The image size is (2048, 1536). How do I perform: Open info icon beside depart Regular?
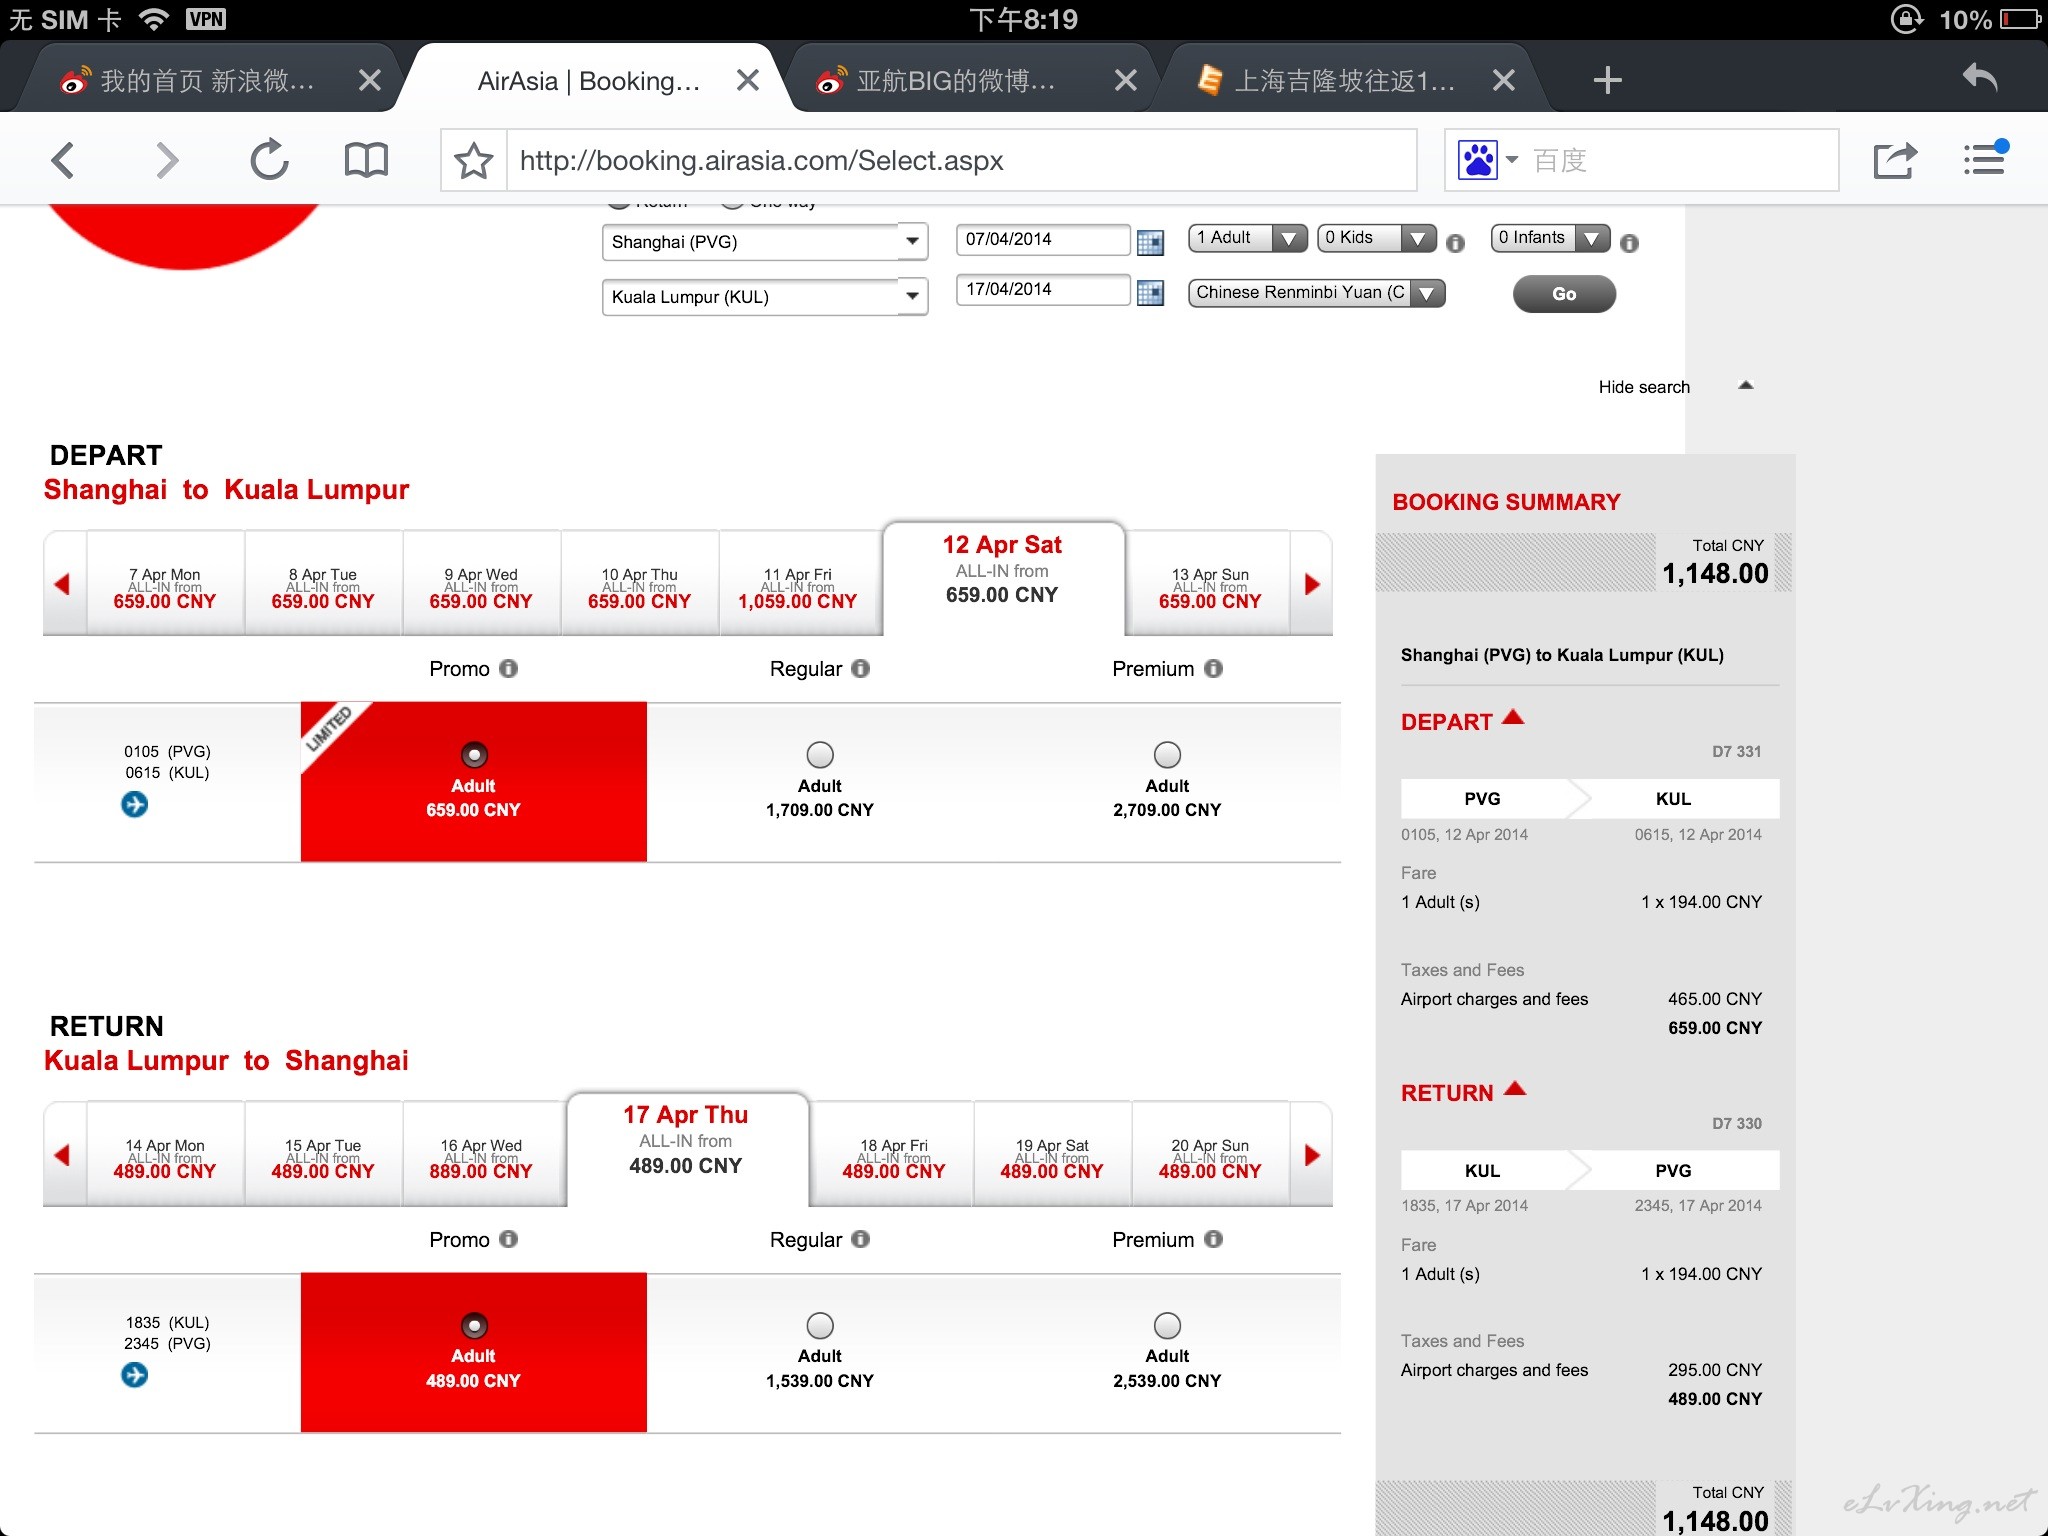tap(861, 668)
